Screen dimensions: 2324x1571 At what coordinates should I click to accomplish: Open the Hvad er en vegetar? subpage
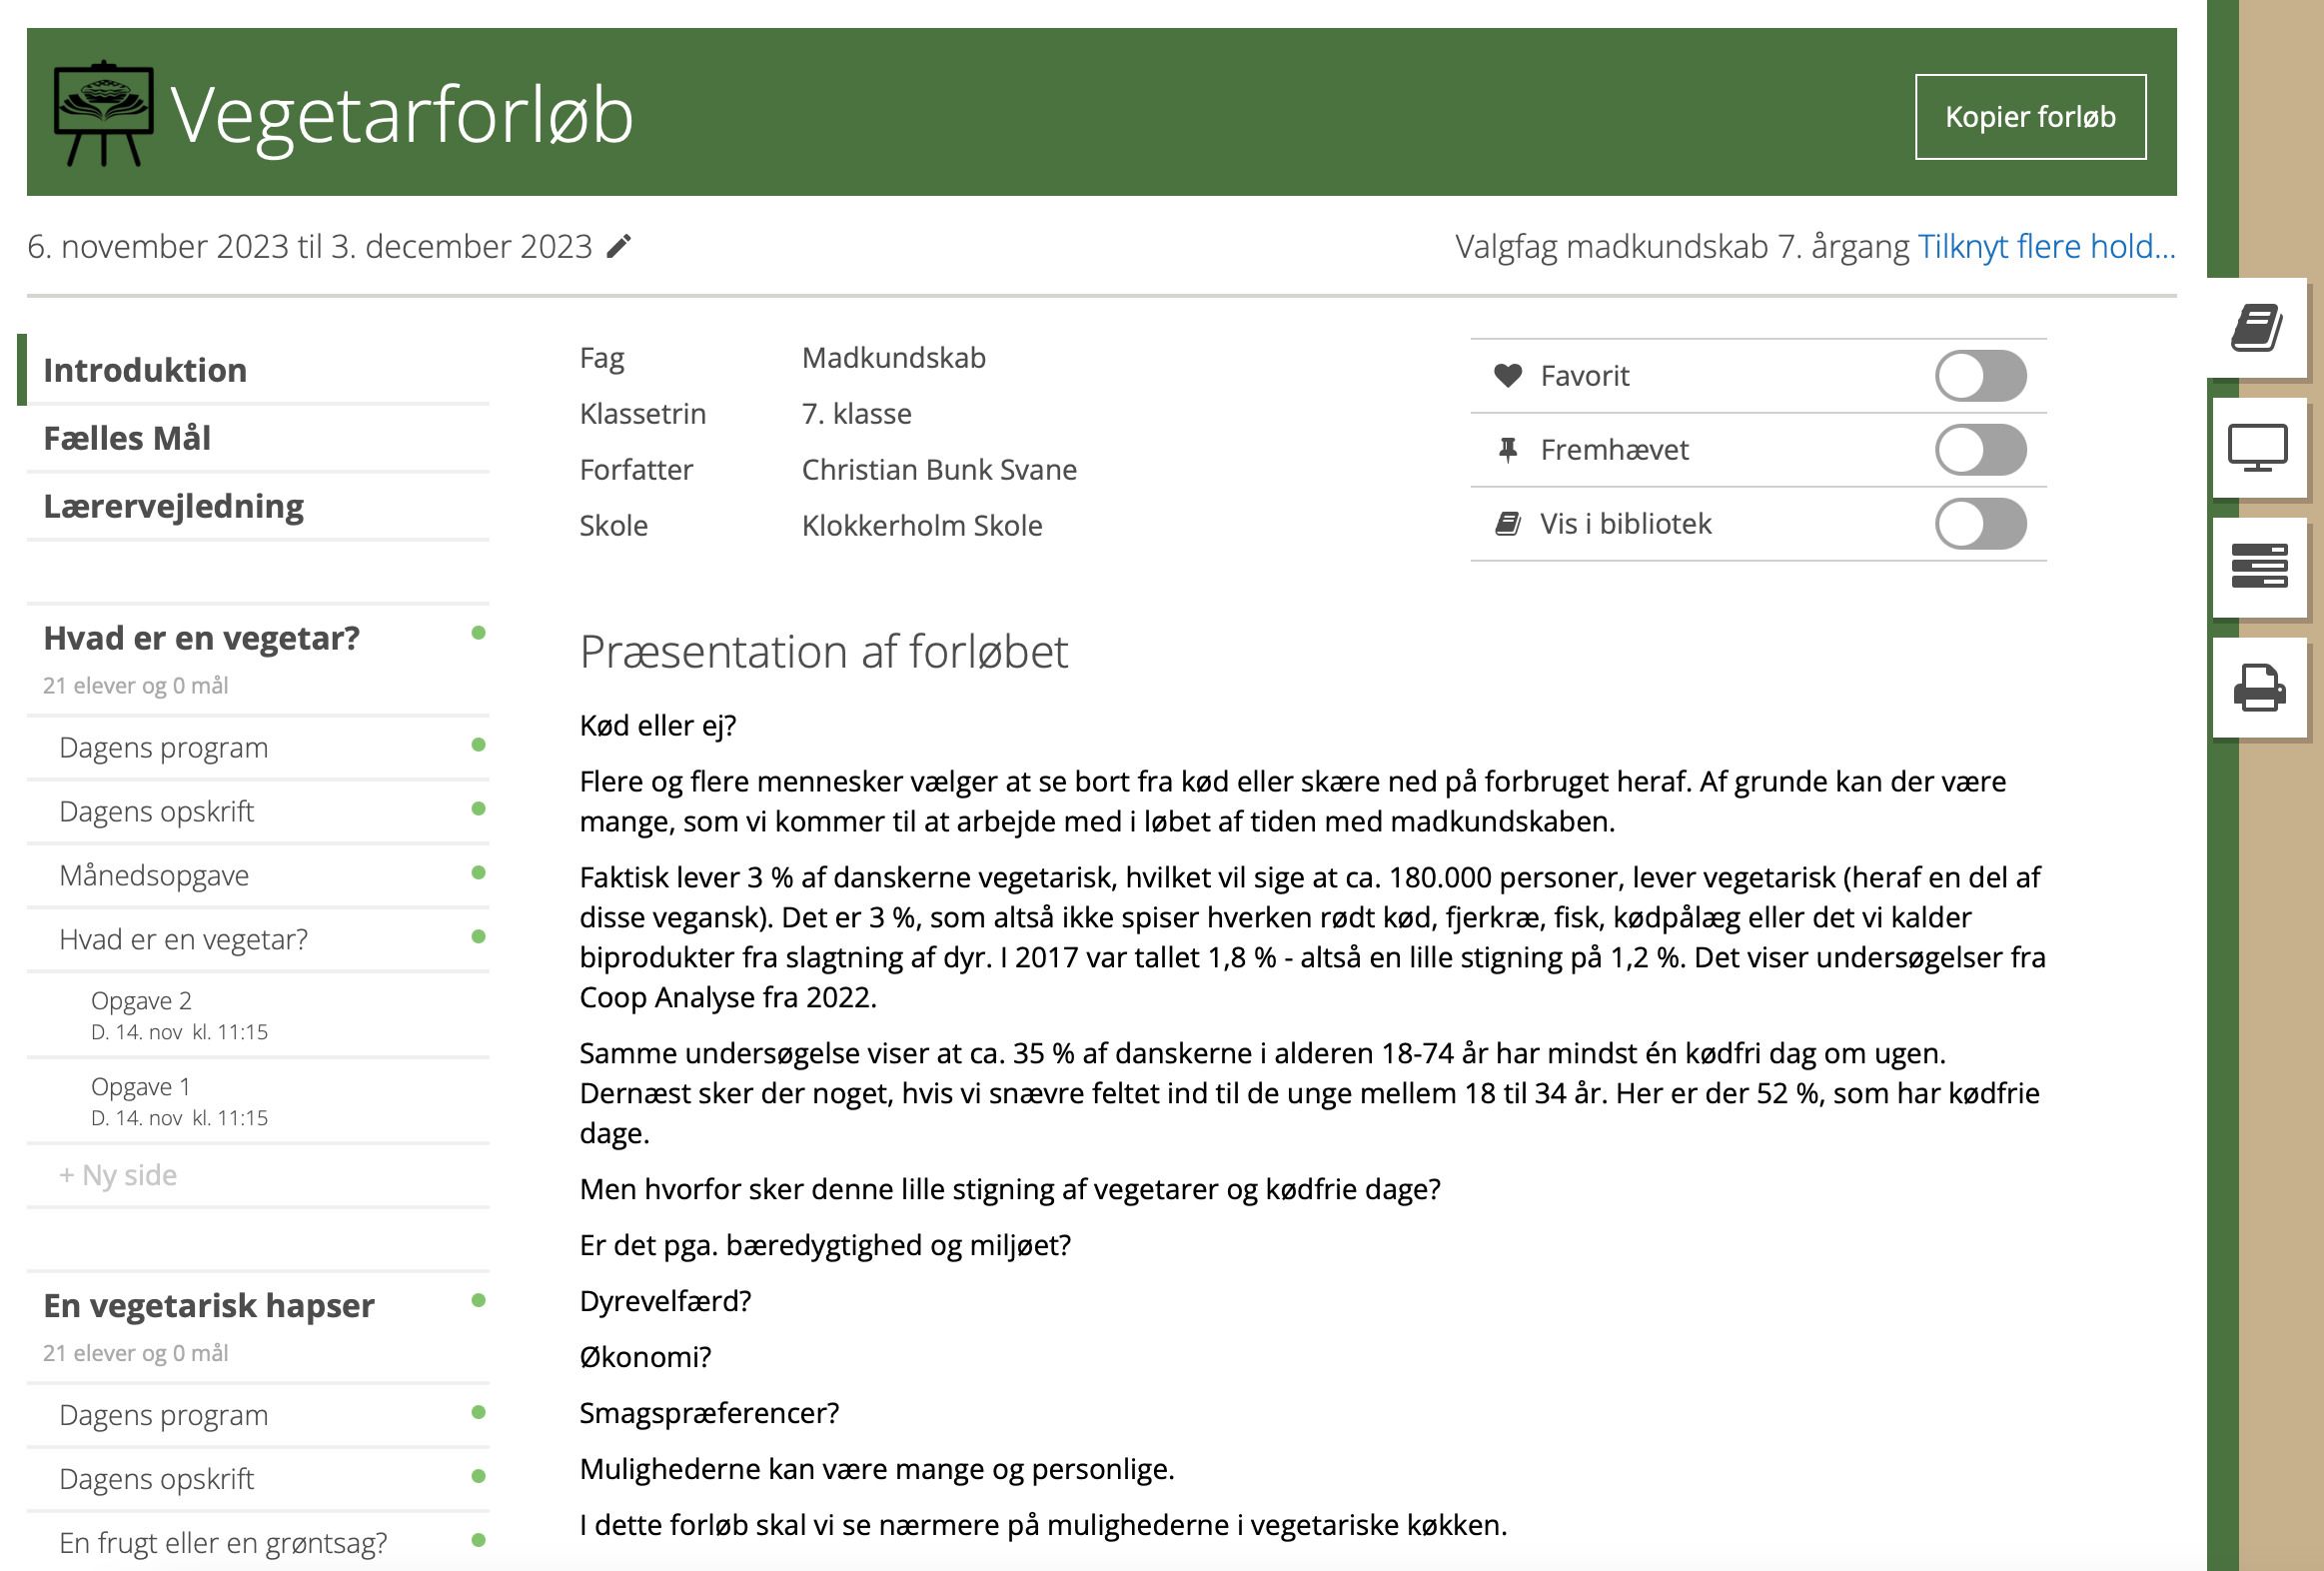[183, 939]
